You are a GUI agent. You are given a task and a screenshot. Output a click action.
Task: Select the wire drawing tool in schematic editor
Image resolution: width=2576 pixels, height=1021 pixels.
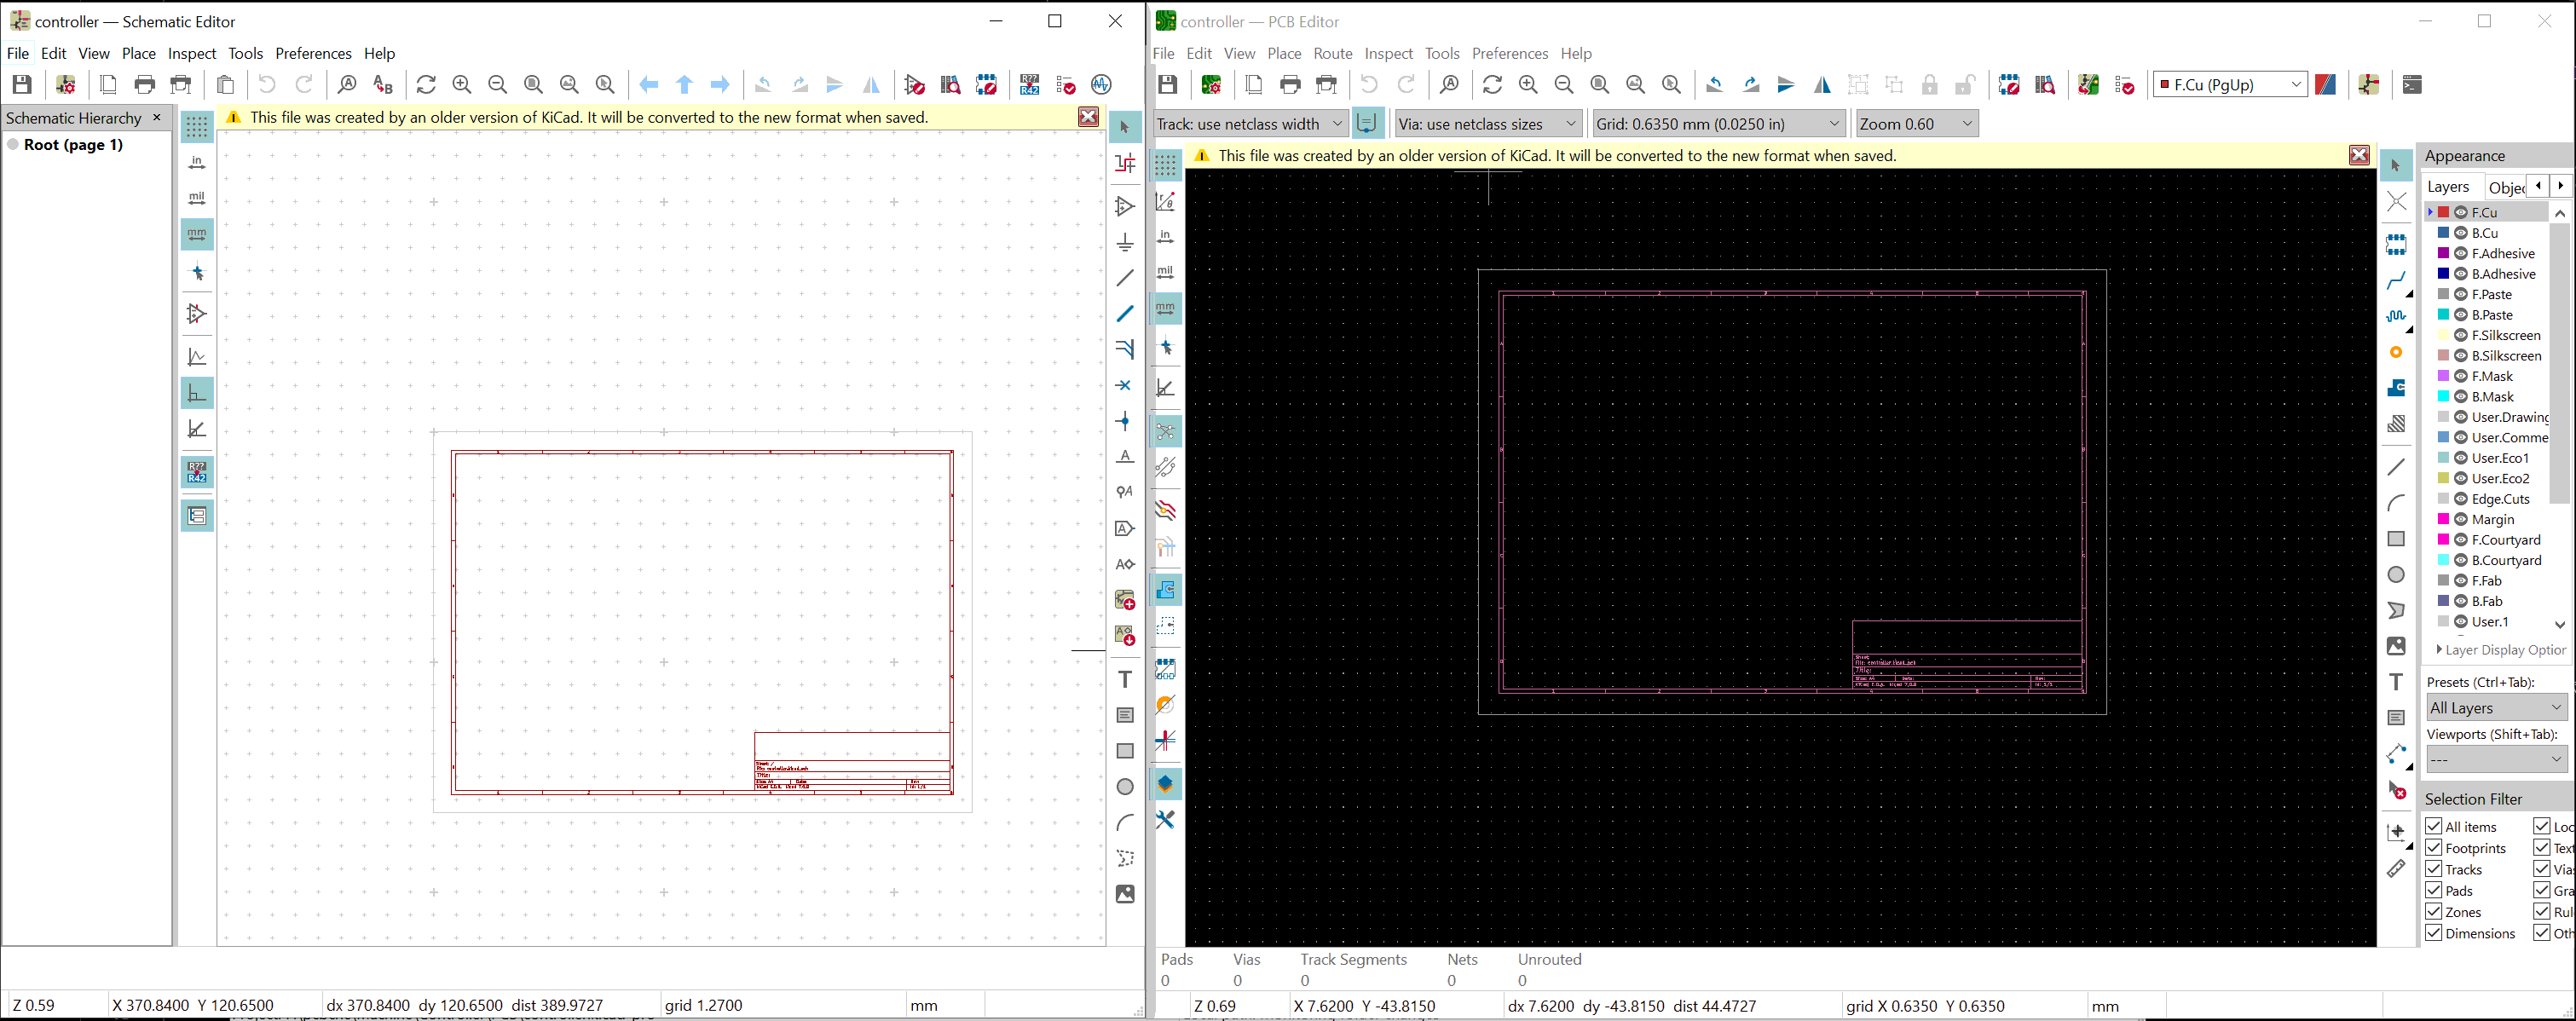point(1125,314)
